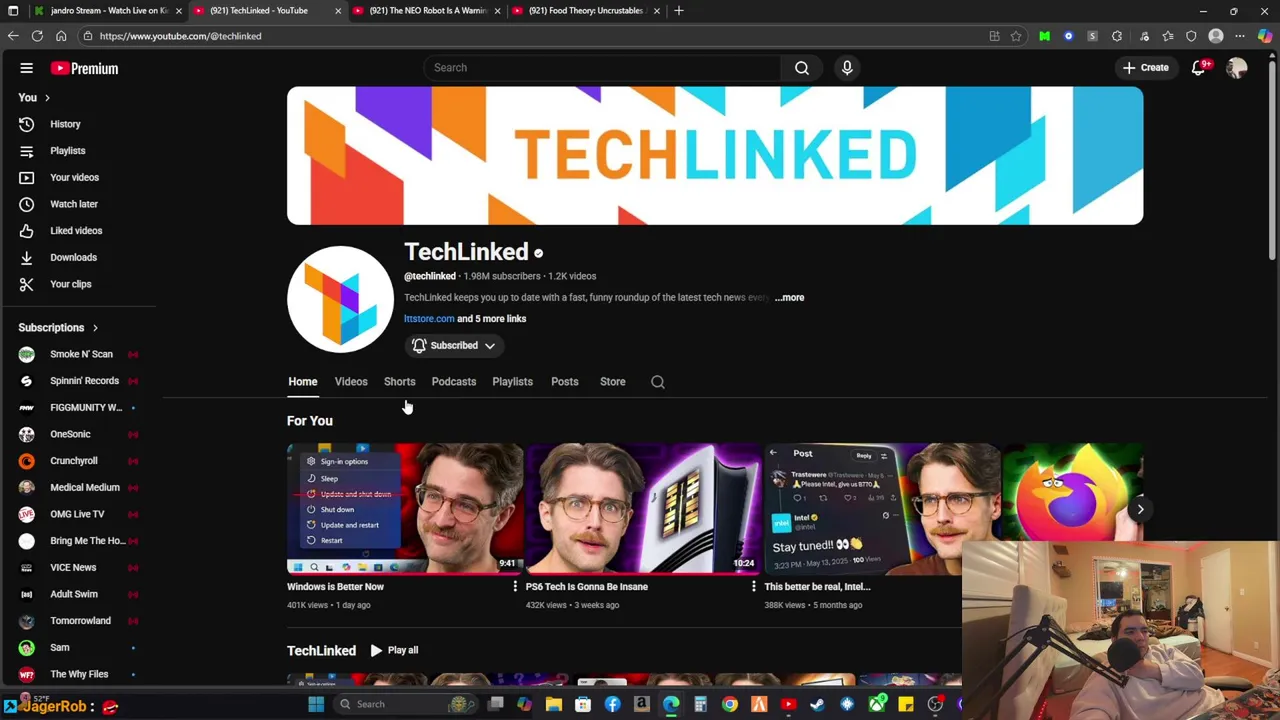This screenshot has width=1280, height=720.
Task: Reload the page in browser
Action: pyautogui.click(x=37, y=36)
